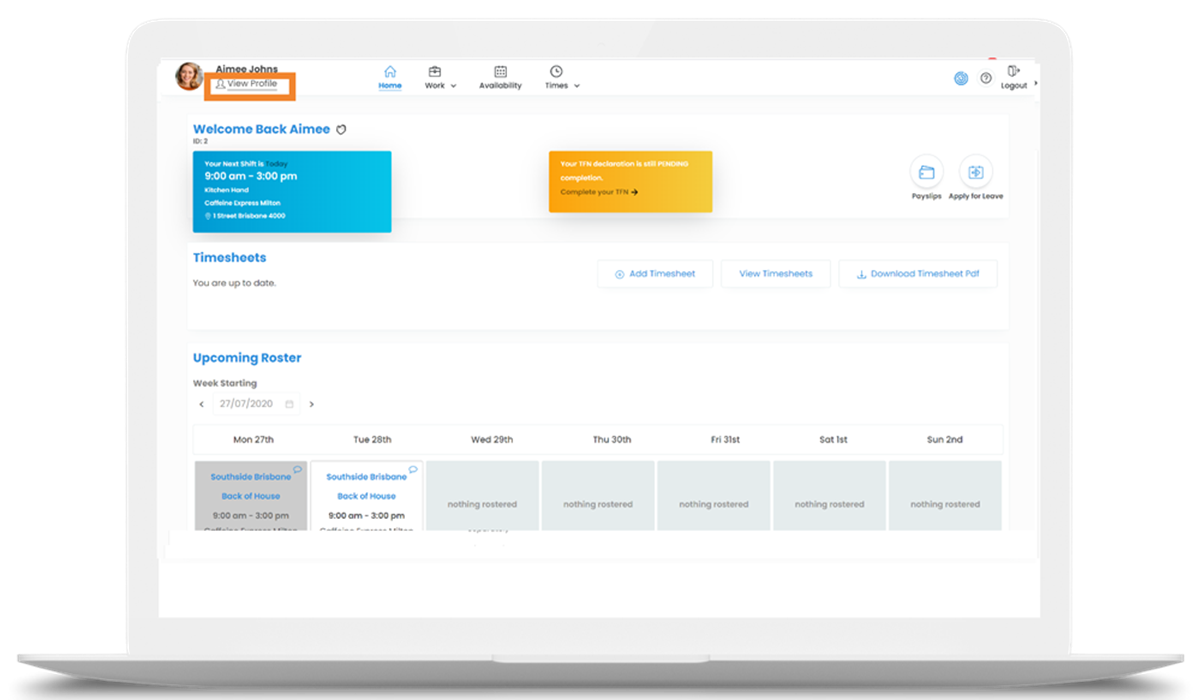Image resolution: width=1201 pixels, height=700 pixels.
Task: Open the blue Next Shift card
Action: [292, 192]
